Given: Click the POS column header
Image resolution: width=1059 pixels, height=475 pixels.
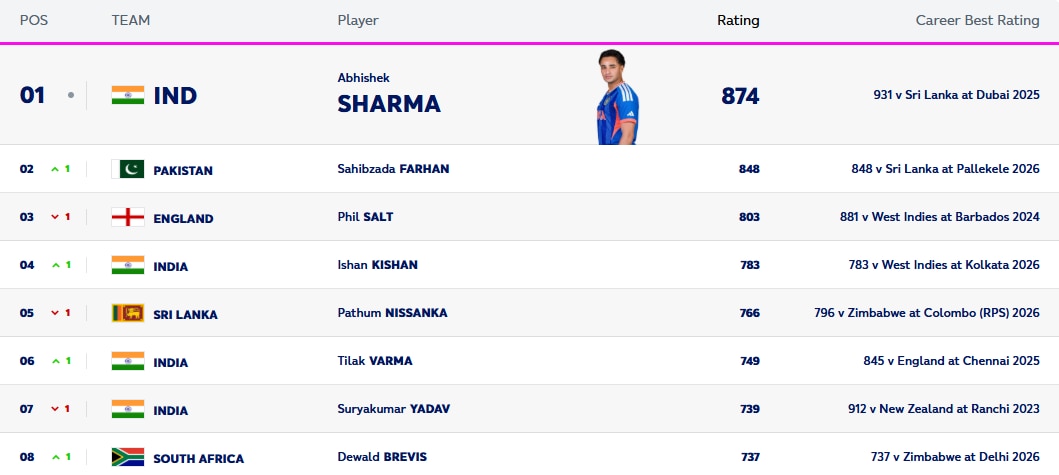Looking at the screenshot, I should (33, 20).
